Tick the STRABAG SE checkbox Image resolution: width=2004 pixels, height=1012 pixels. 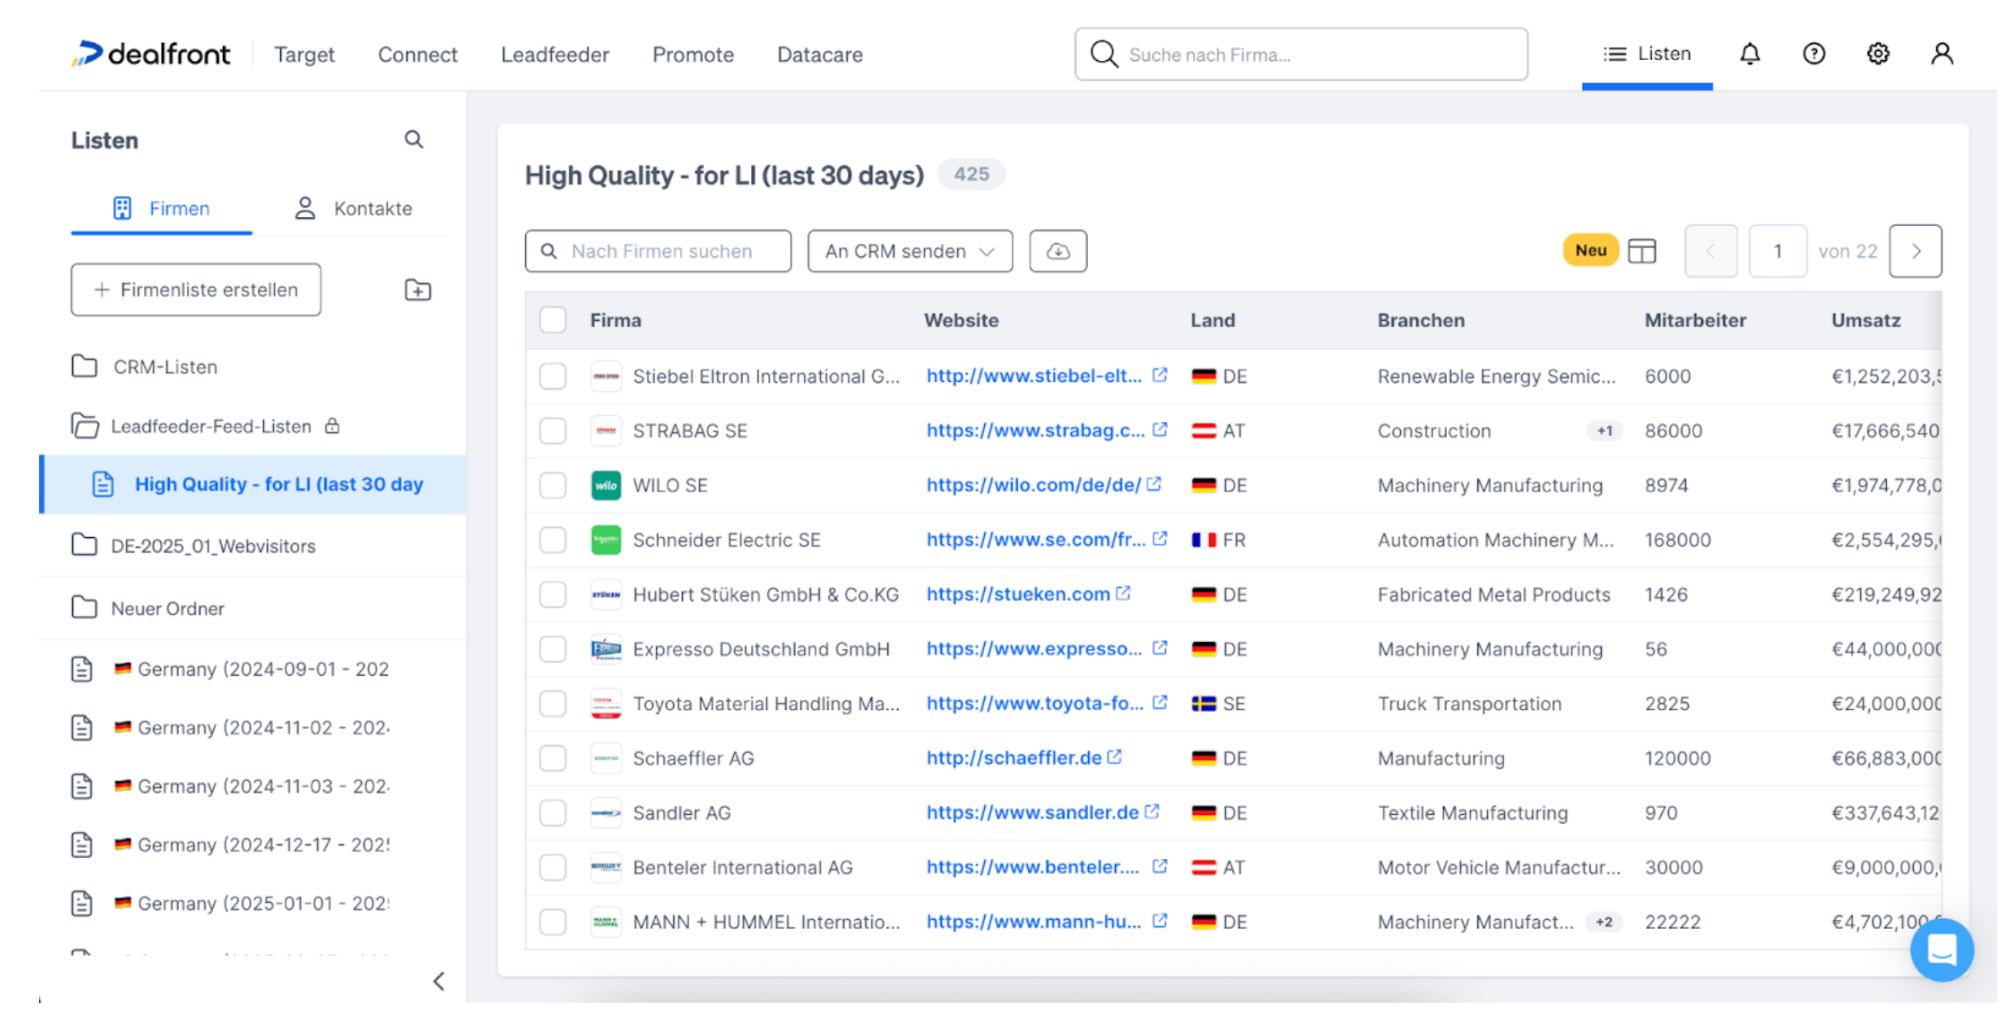pyautogui.click(x=553, y=431)
